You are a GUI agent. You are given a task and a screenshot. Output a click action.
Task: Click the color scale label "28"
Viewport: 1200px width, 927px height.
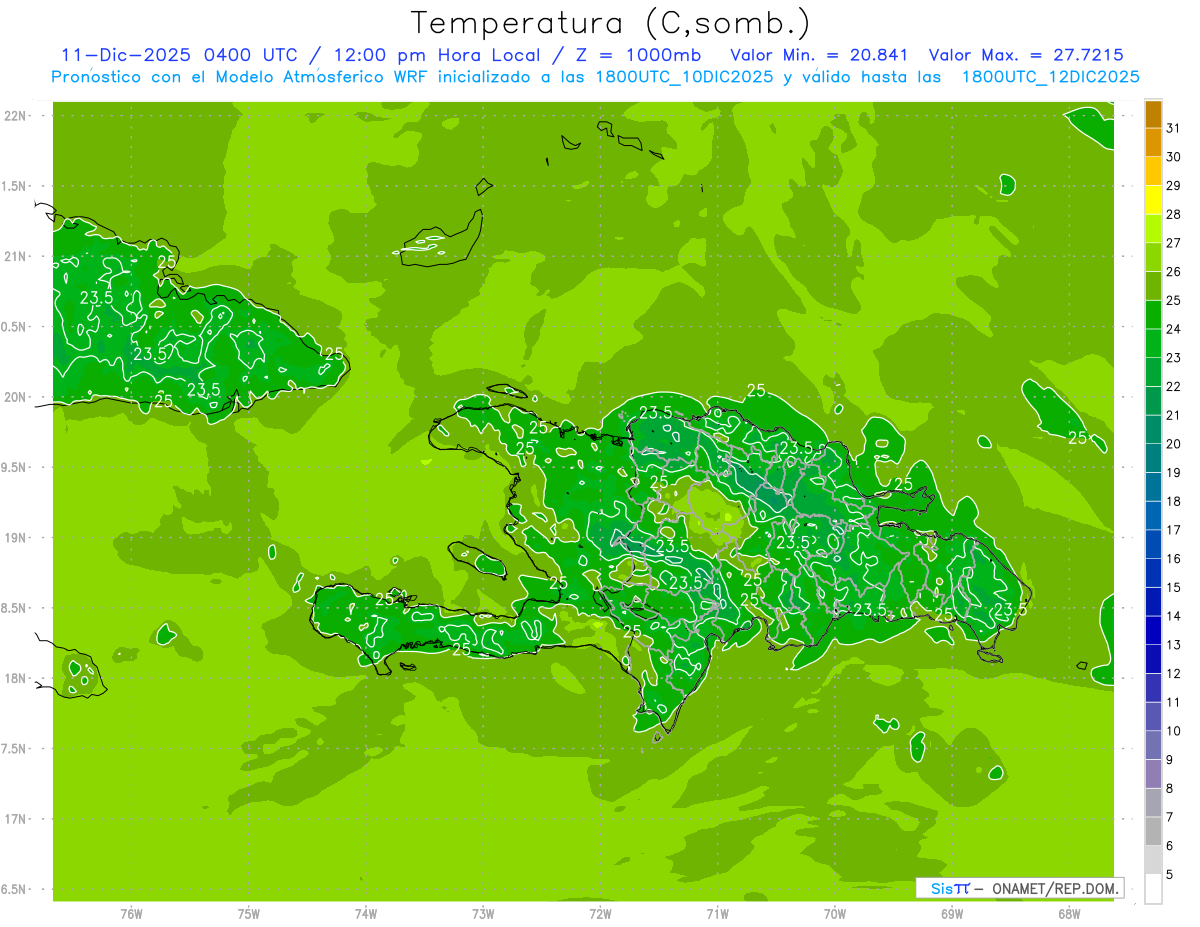(1174, 214)
